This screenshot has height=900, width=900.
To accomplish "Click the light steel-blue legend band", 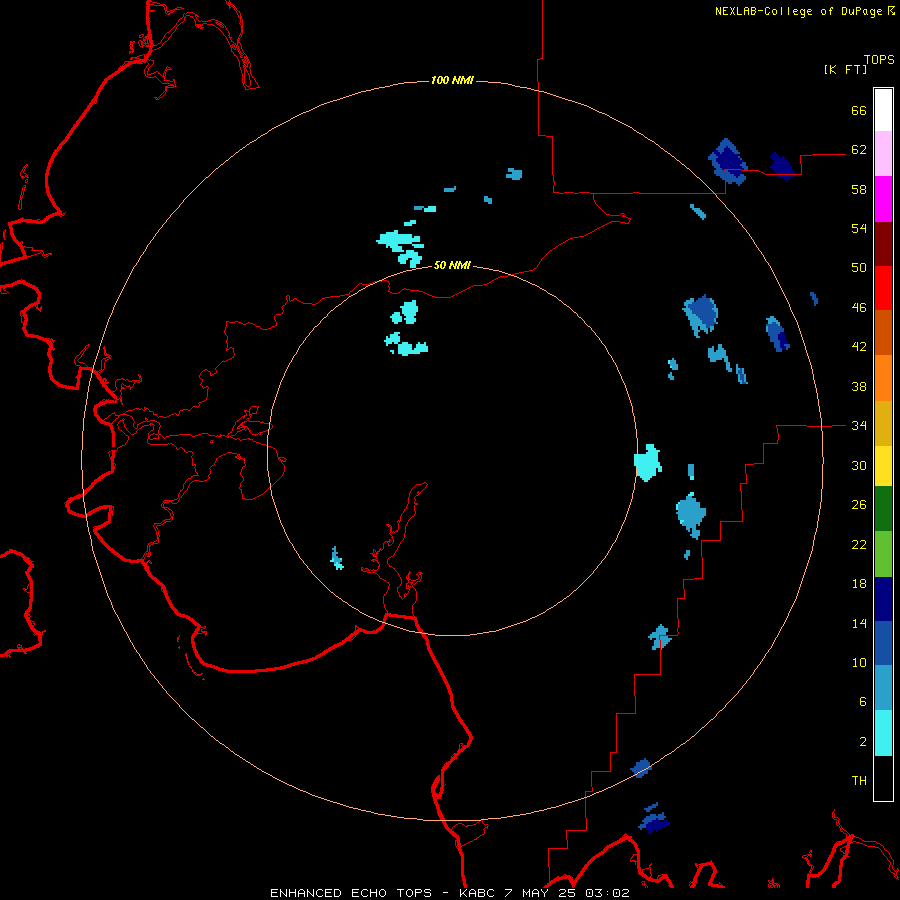I will pyautogui.click(x=883, y=688).
